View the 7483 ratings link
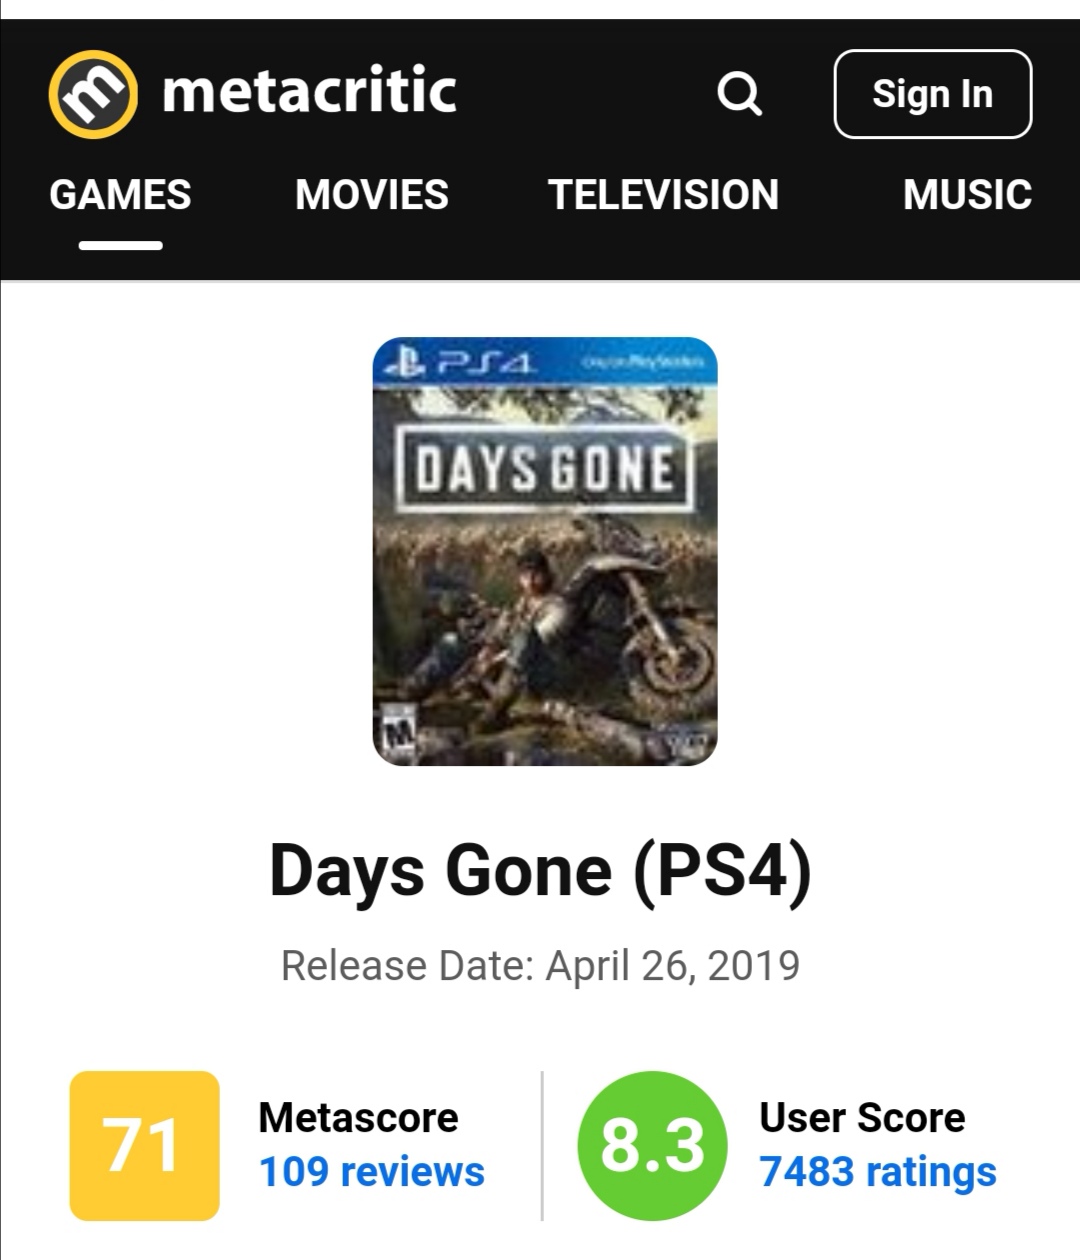This screenshot has height=1260, width=1080. (x=877, y=1172)
